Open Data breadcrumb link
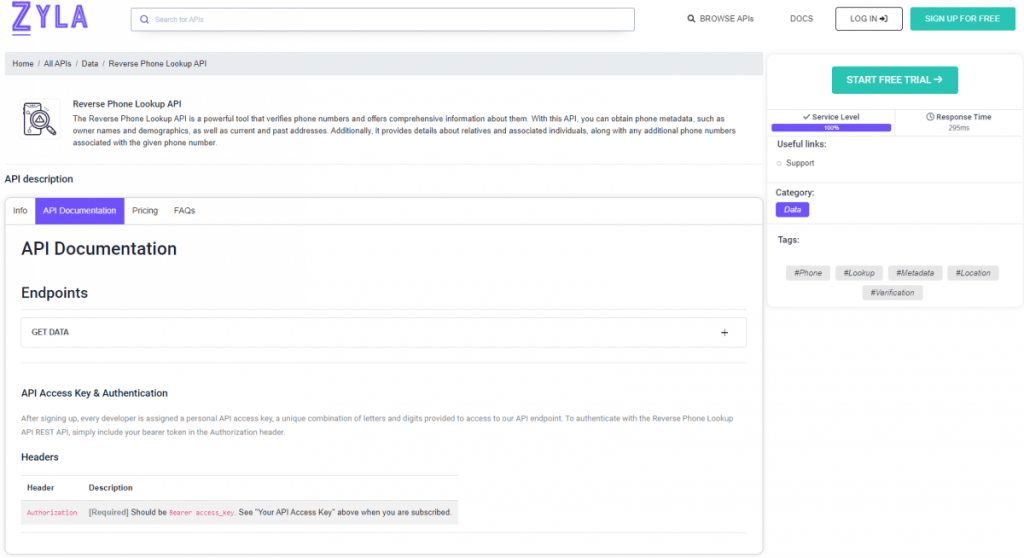 [89, 64]
